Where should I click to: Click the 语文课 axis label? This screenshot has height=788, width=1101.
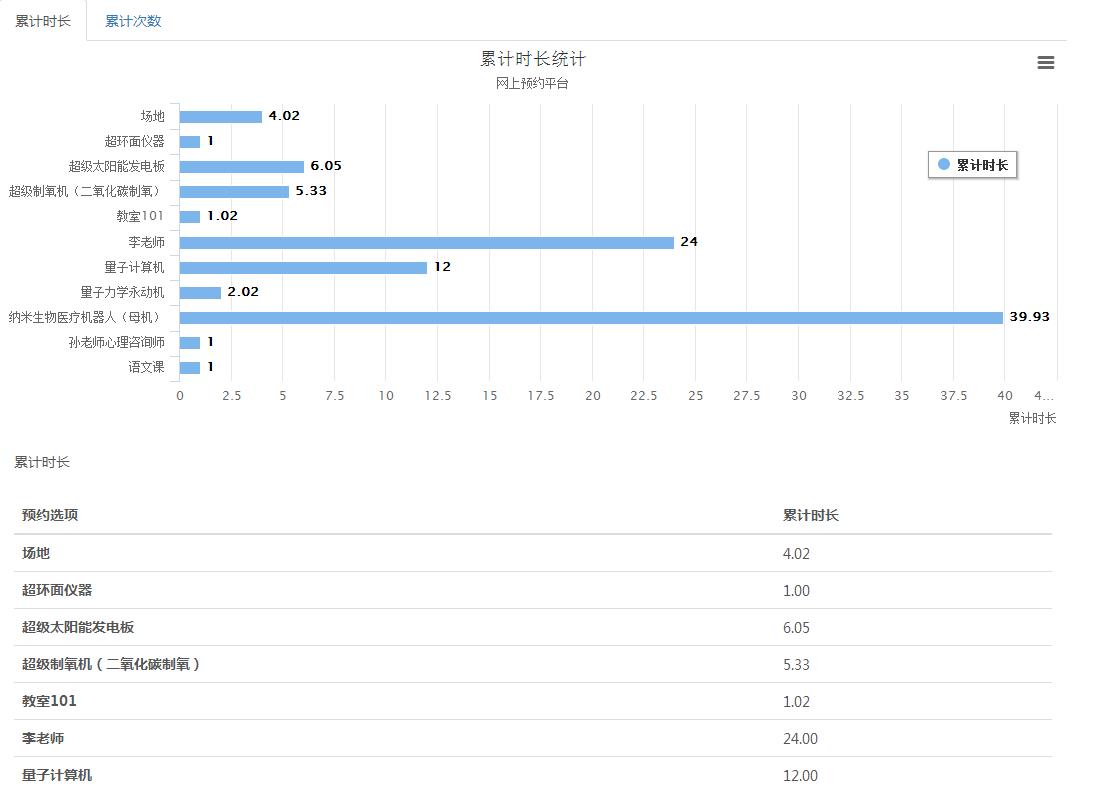coord(146,367)
